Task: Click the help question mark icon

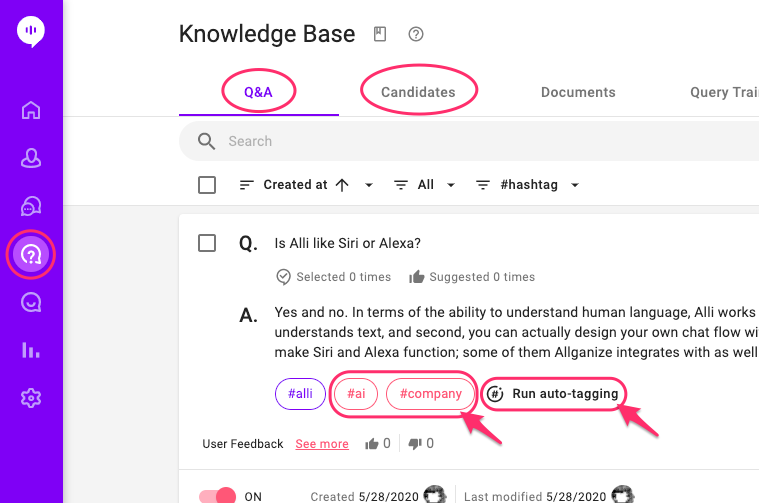Action: [x=416, y=34]
